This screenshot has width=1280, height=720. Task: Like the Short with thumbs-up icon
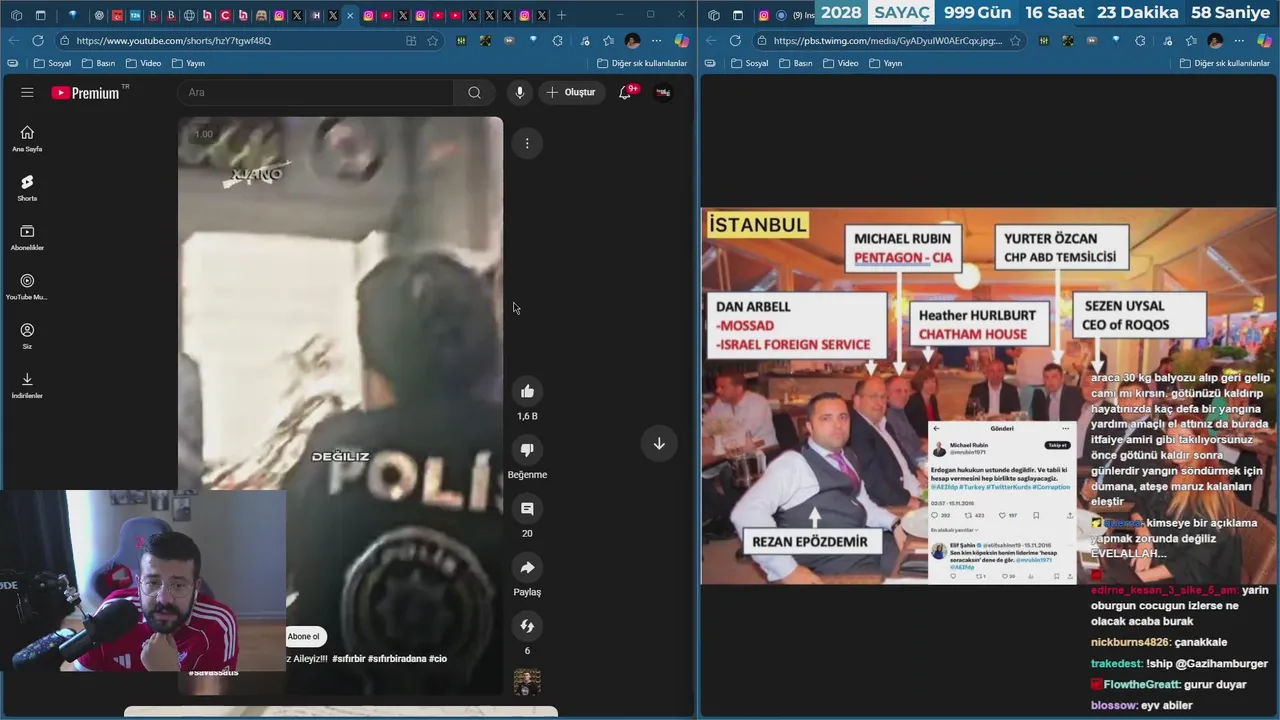tap(527, 391)
